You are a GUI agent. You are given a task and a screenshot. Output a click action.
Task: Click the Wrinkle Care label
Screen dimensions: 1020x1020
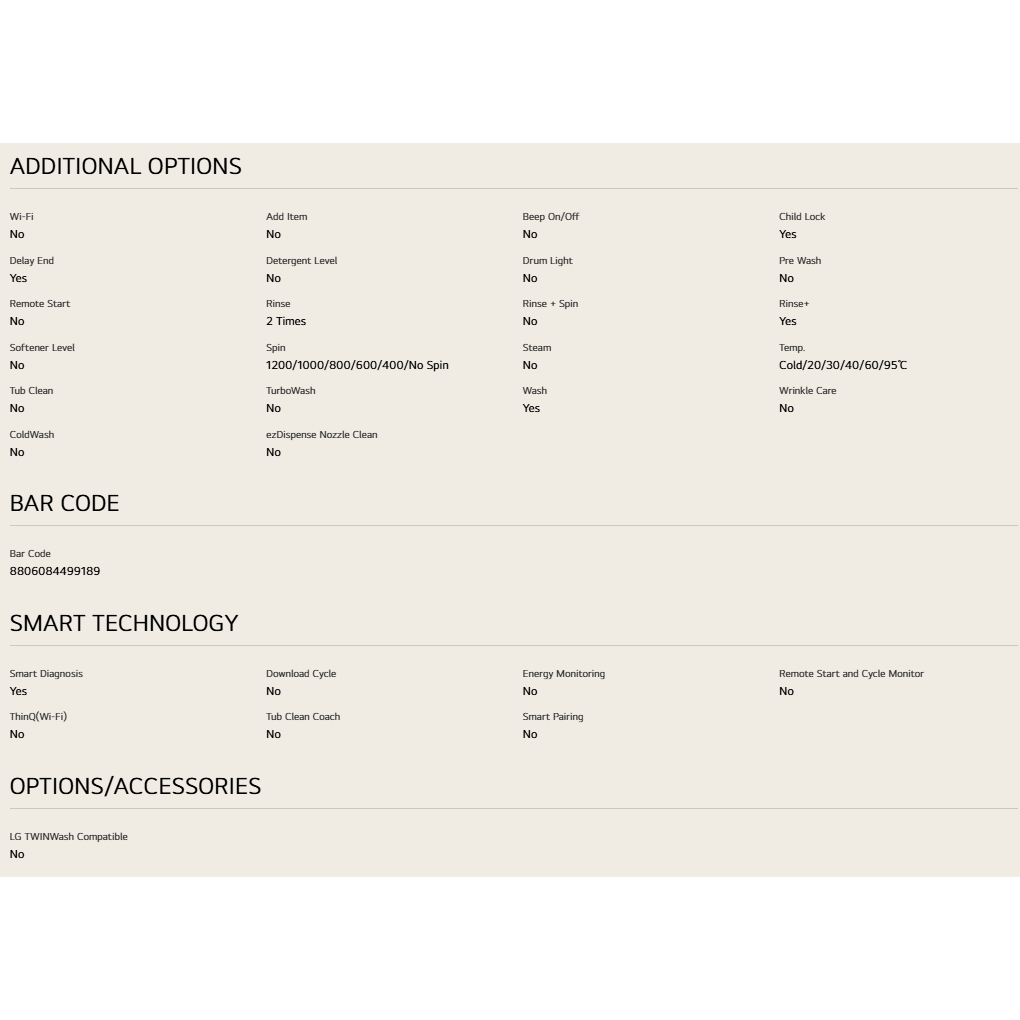tap(807, 391)
